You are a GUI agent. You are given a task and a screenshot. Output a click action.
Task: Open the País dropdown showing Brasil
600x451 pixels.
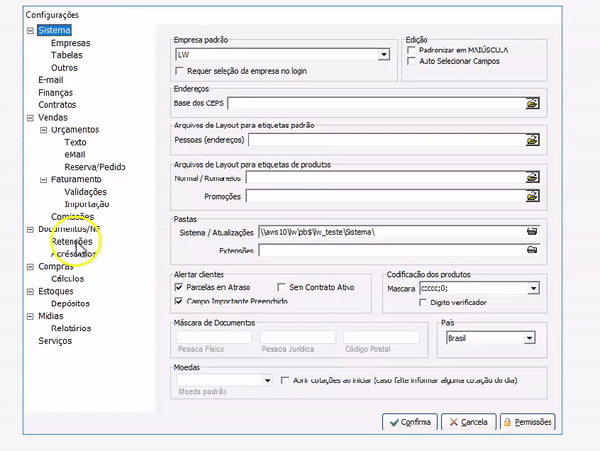(528, 339)
